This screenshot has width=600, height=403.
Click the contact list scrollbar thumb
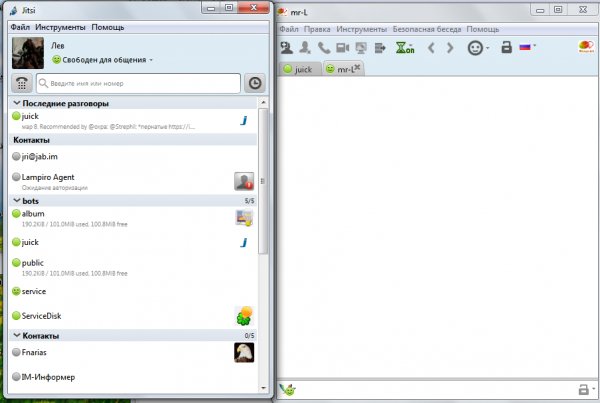click(263, 181)
